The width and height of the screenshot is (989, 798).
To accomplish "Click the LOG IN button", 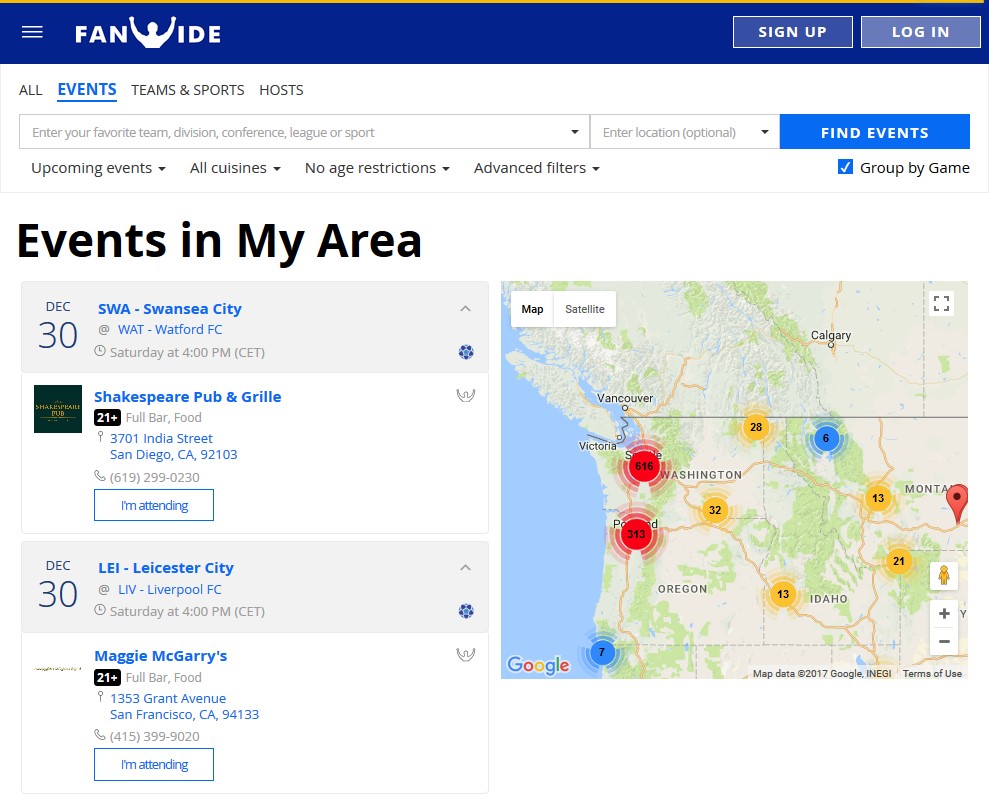I will [x=920, y=32].
